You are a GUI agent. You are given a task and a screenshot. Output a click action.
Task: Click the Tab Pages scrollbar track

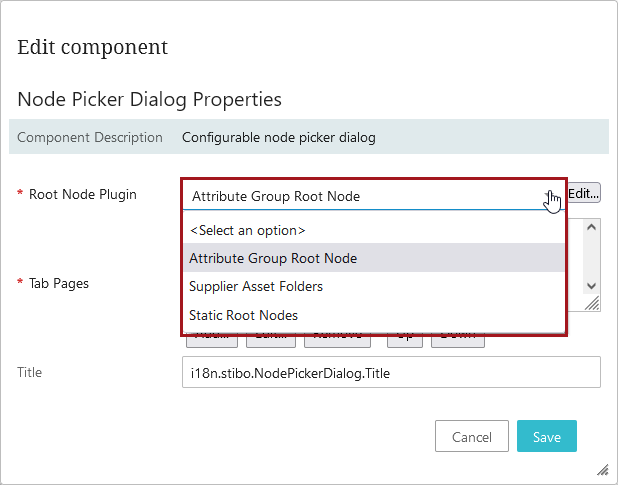591,256
